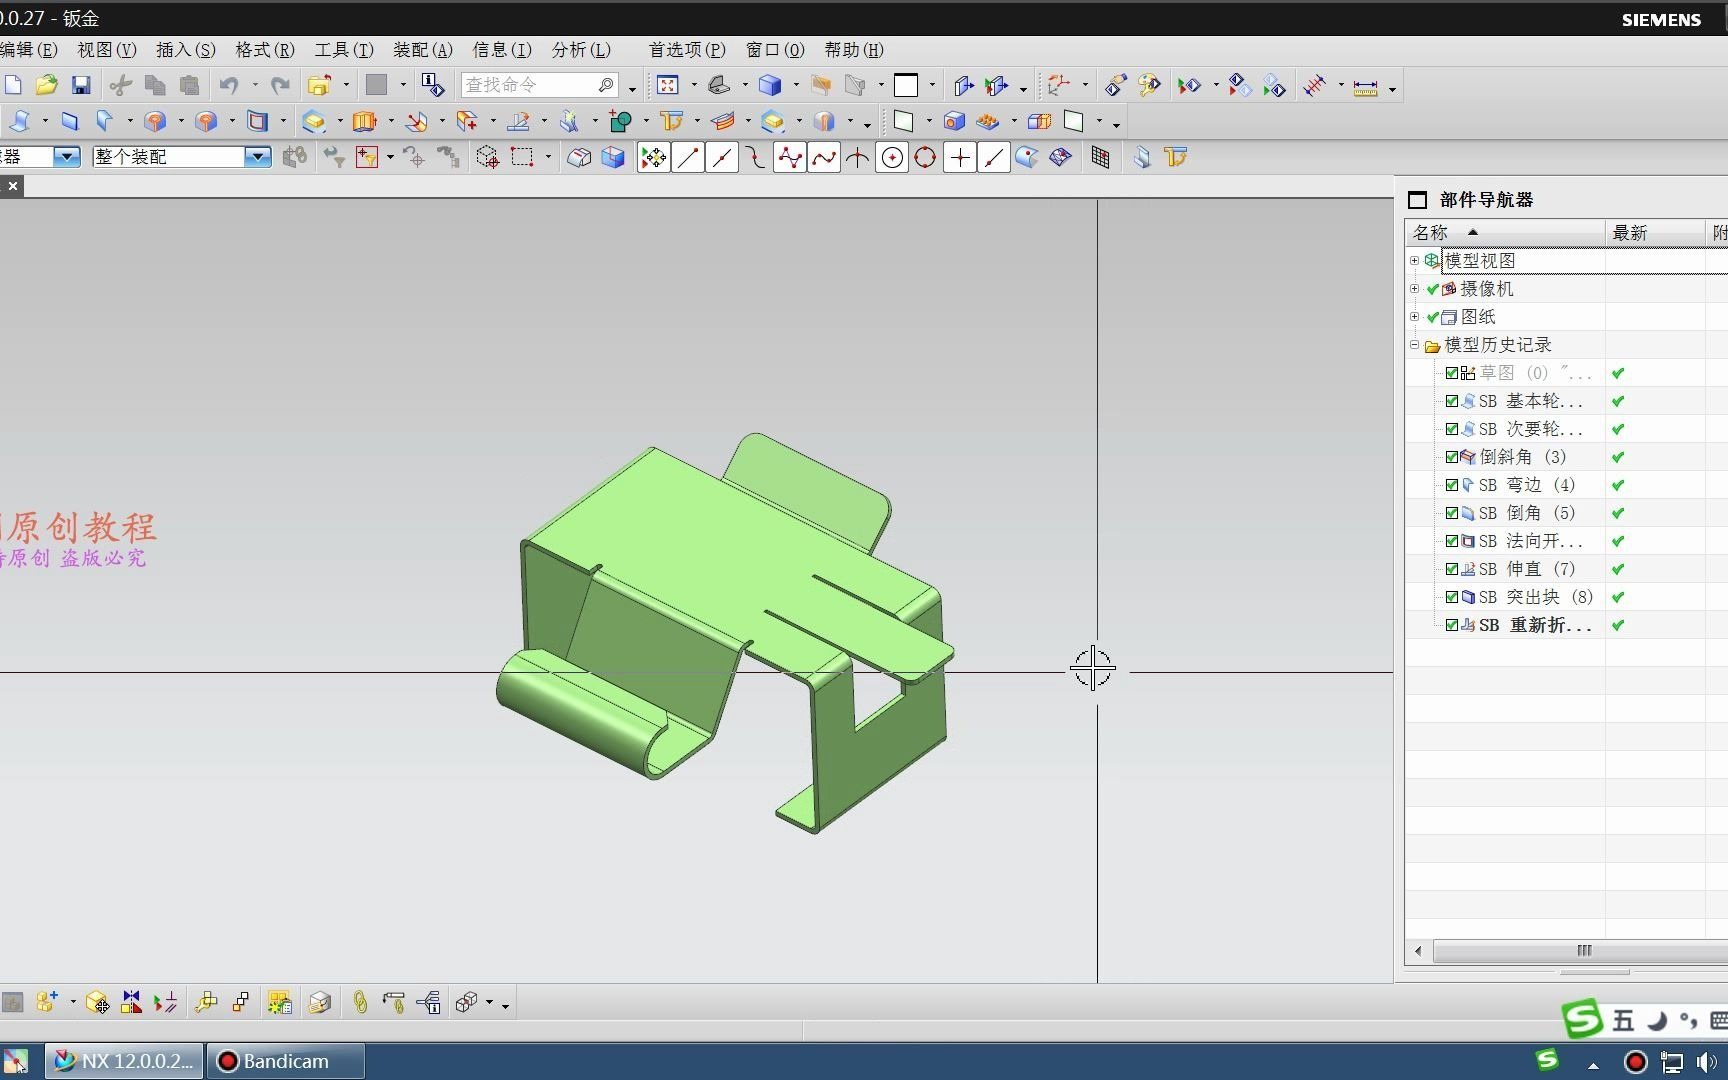Screen dimensions: 1728x1080
Task: Switch to Bandicam taskbar button
Action: point(286,1061)
